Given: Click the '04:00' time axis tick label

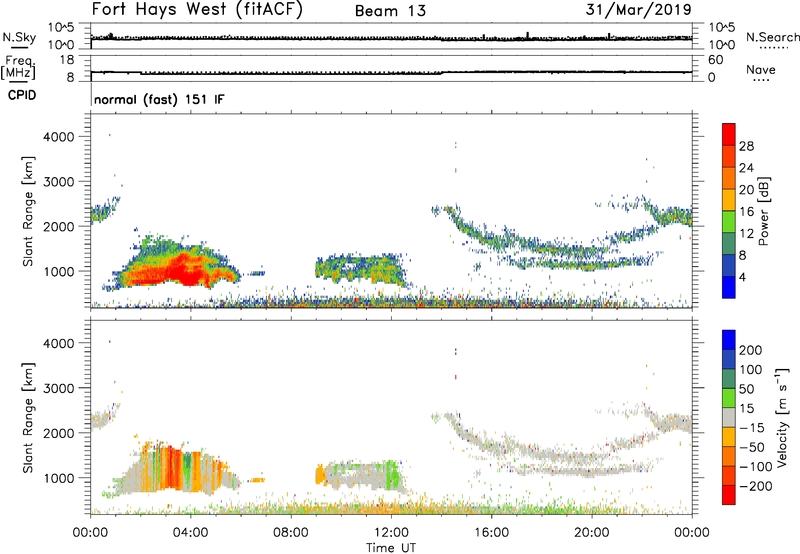Looking at the screenshot, I should pos(190,533).
